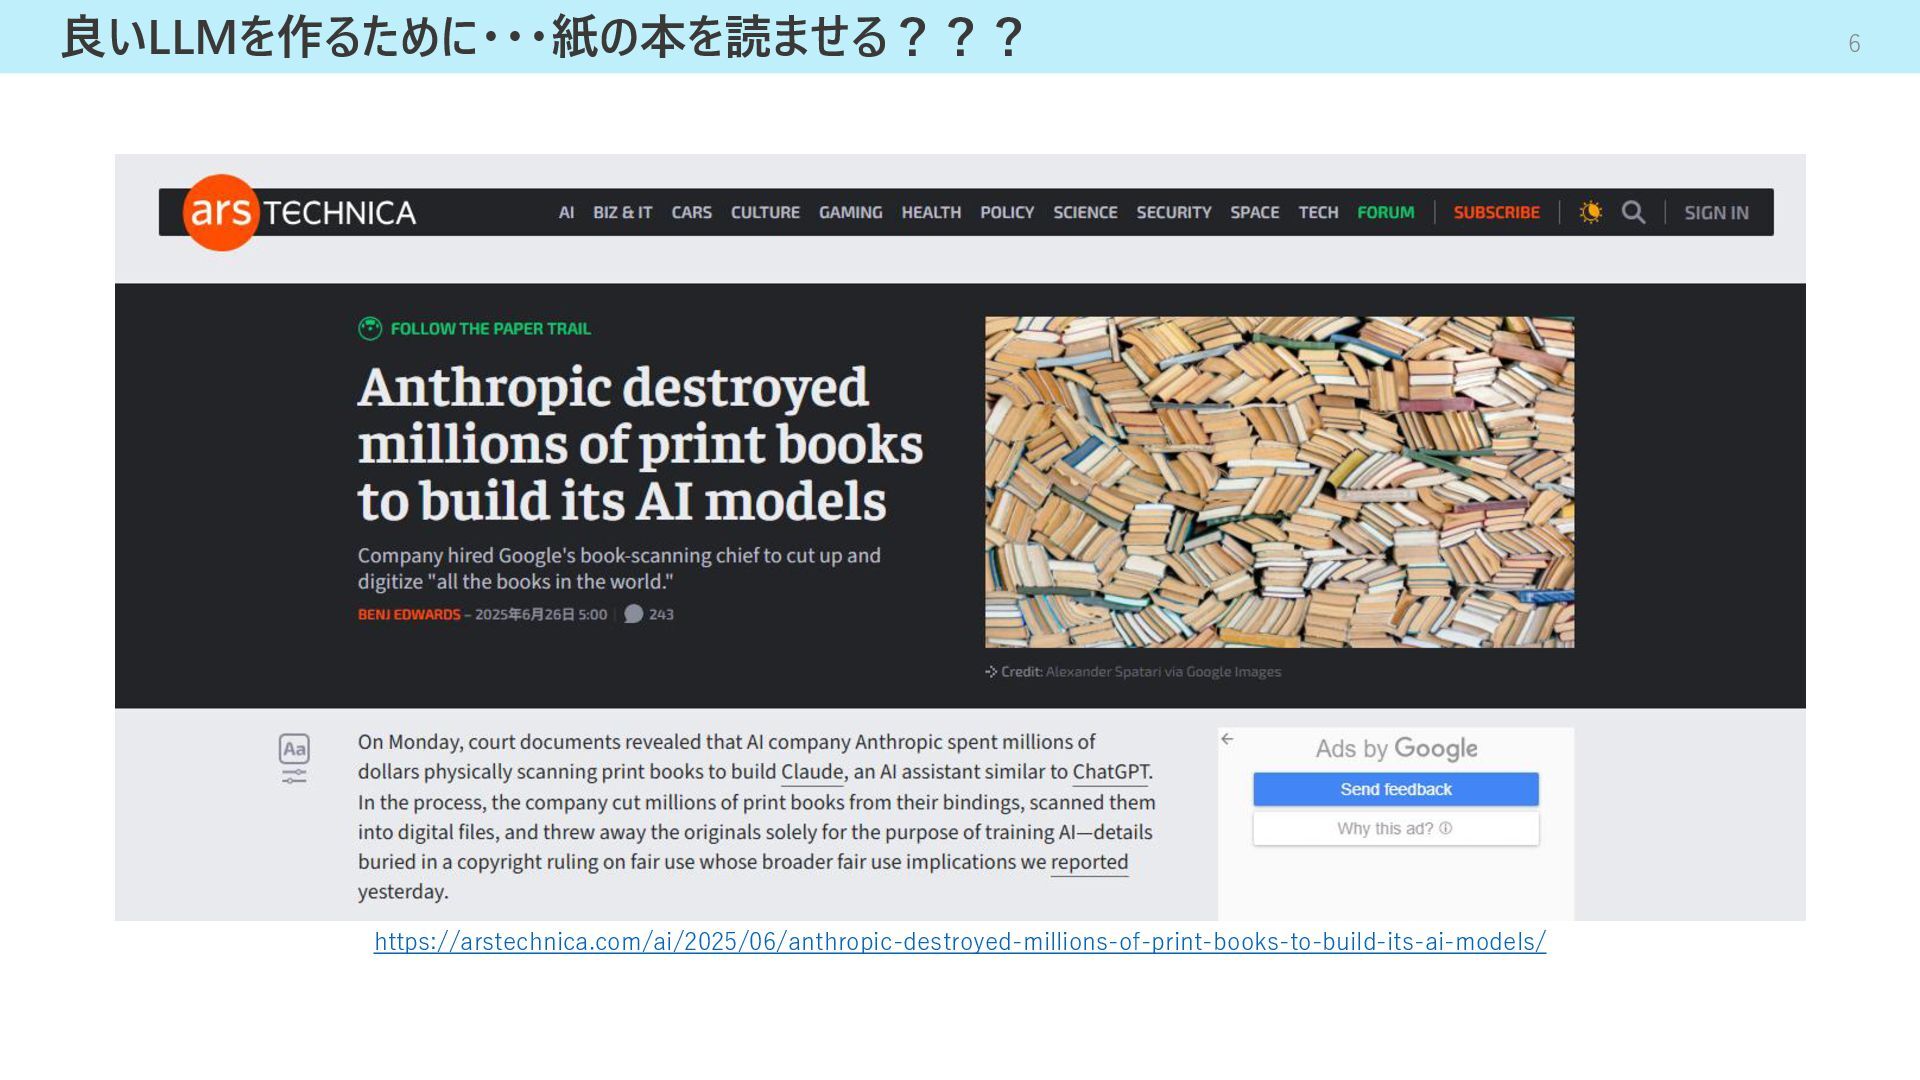Click the FOLLOW THE PAPER TRAIL label
The height and width of the screenshot is (1080, 1920).
click(490, 328)
